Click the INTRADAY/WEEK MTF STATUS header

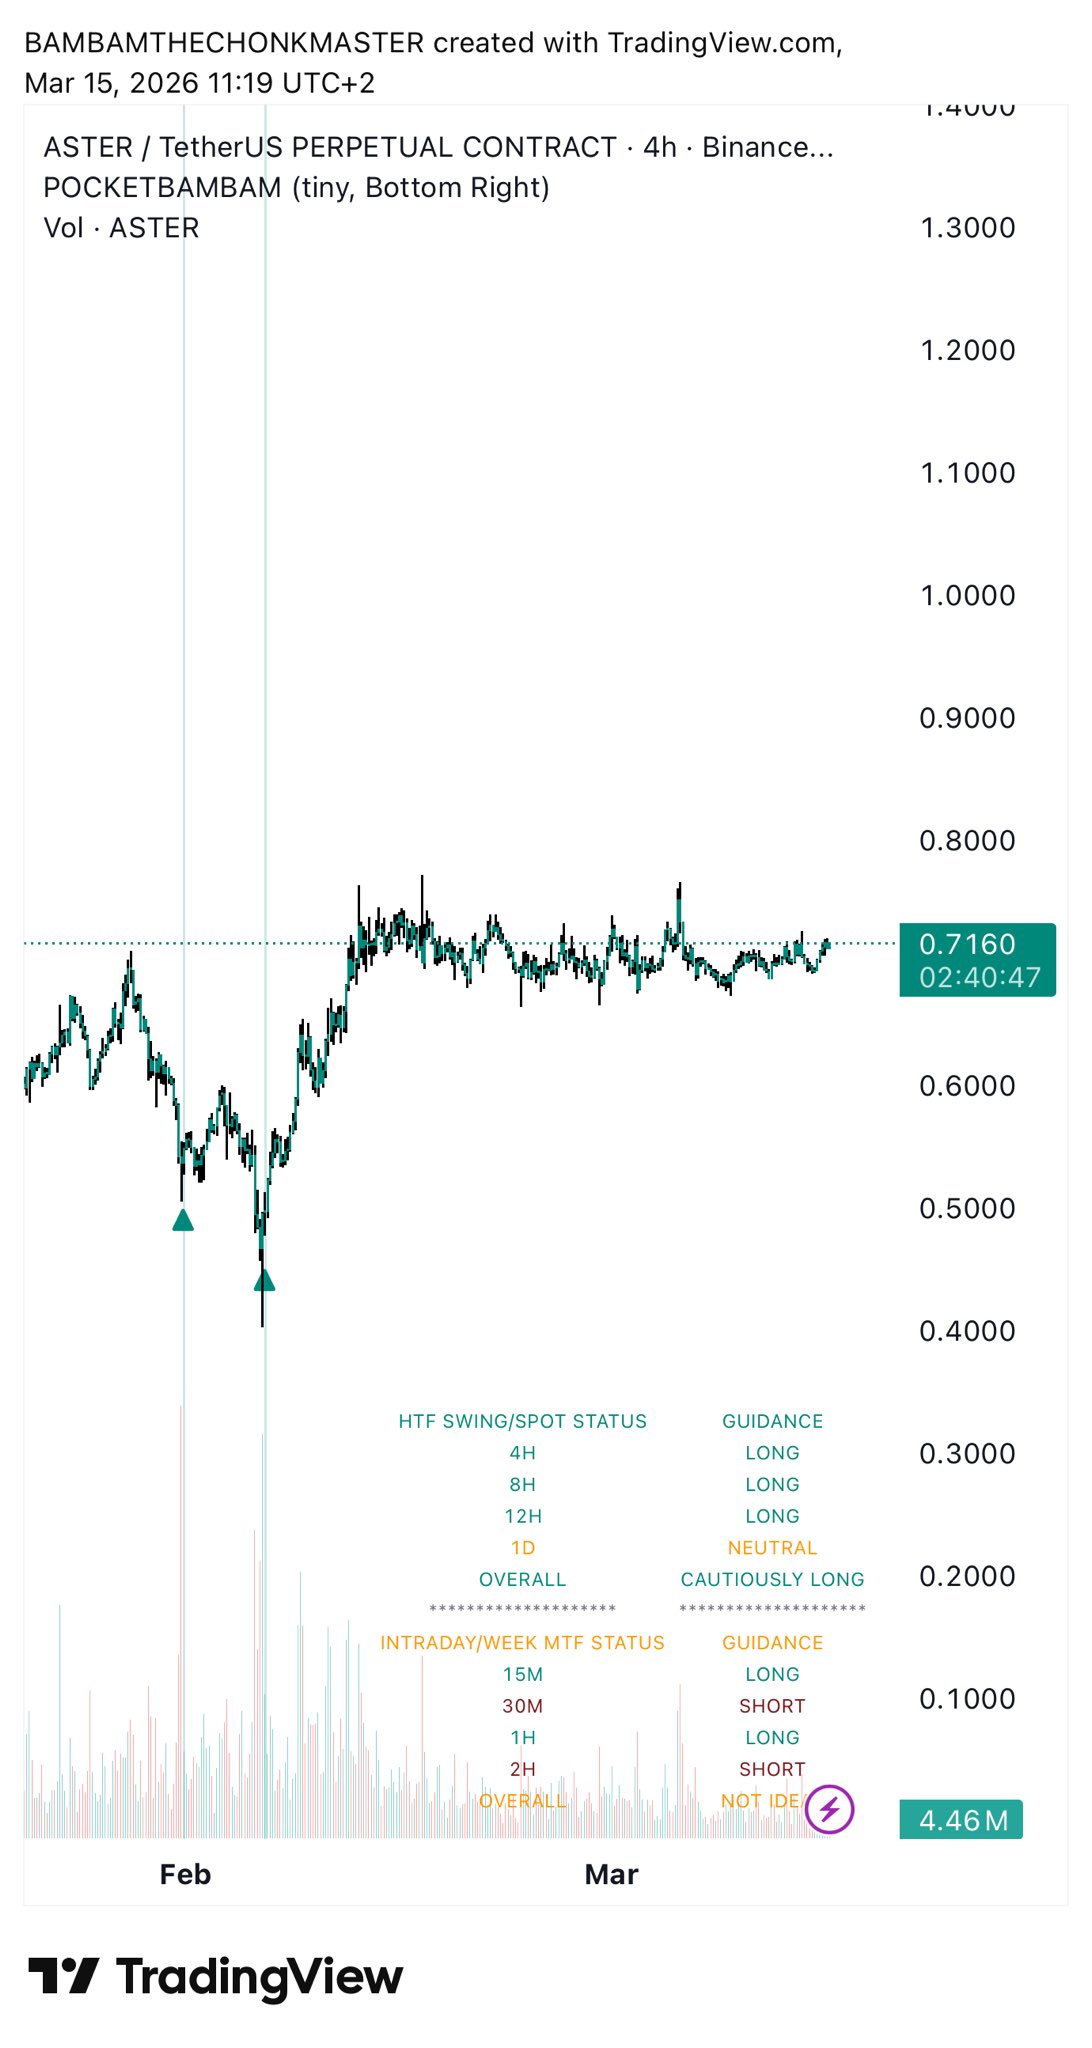tap(522, 1643)
